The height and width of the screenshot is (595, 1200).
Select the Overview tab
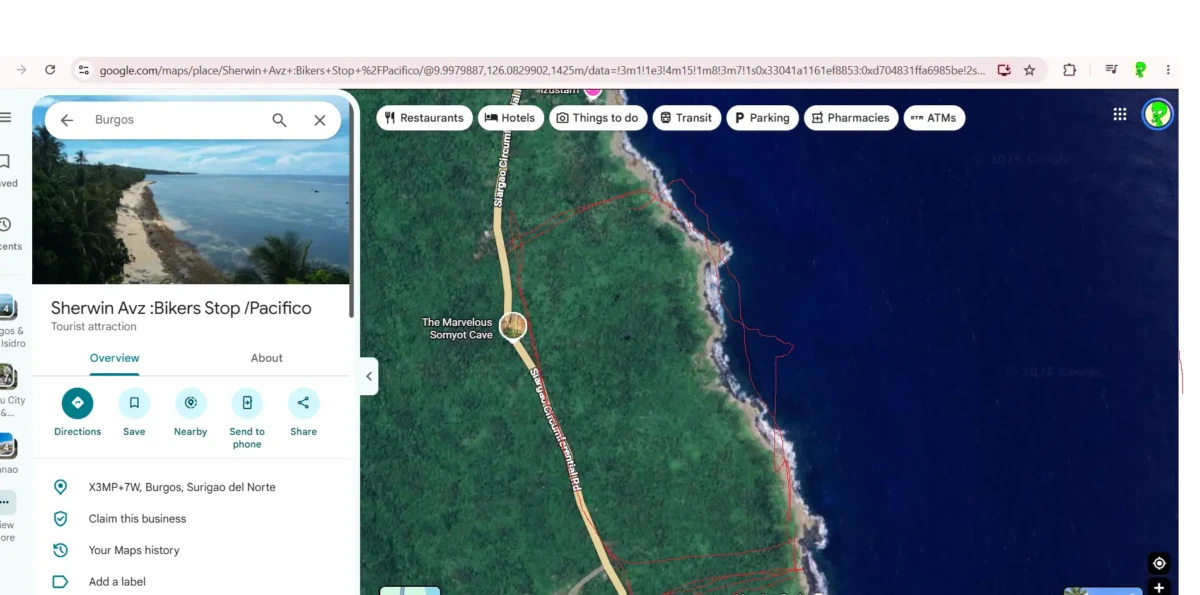pyautogui.click(x=114, y=358)
